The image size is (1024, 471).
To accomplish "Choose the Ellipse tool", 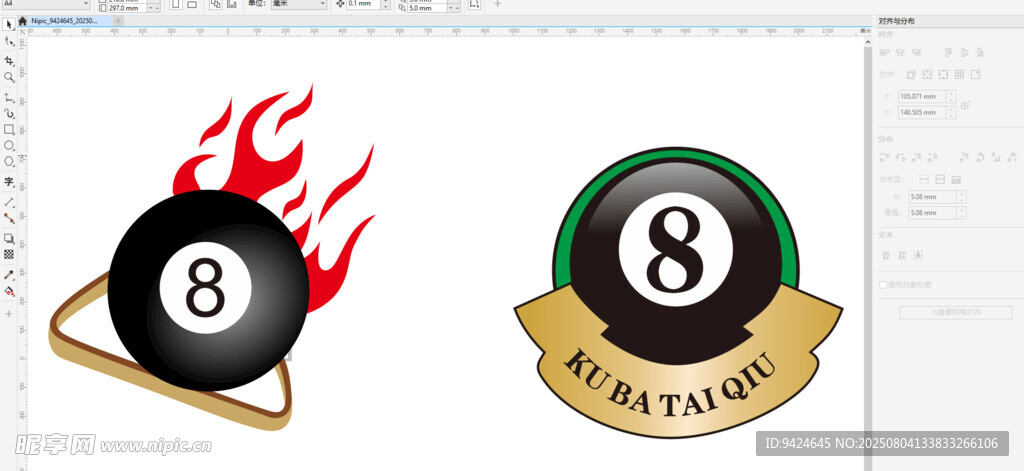I will (x=9, y=145).
